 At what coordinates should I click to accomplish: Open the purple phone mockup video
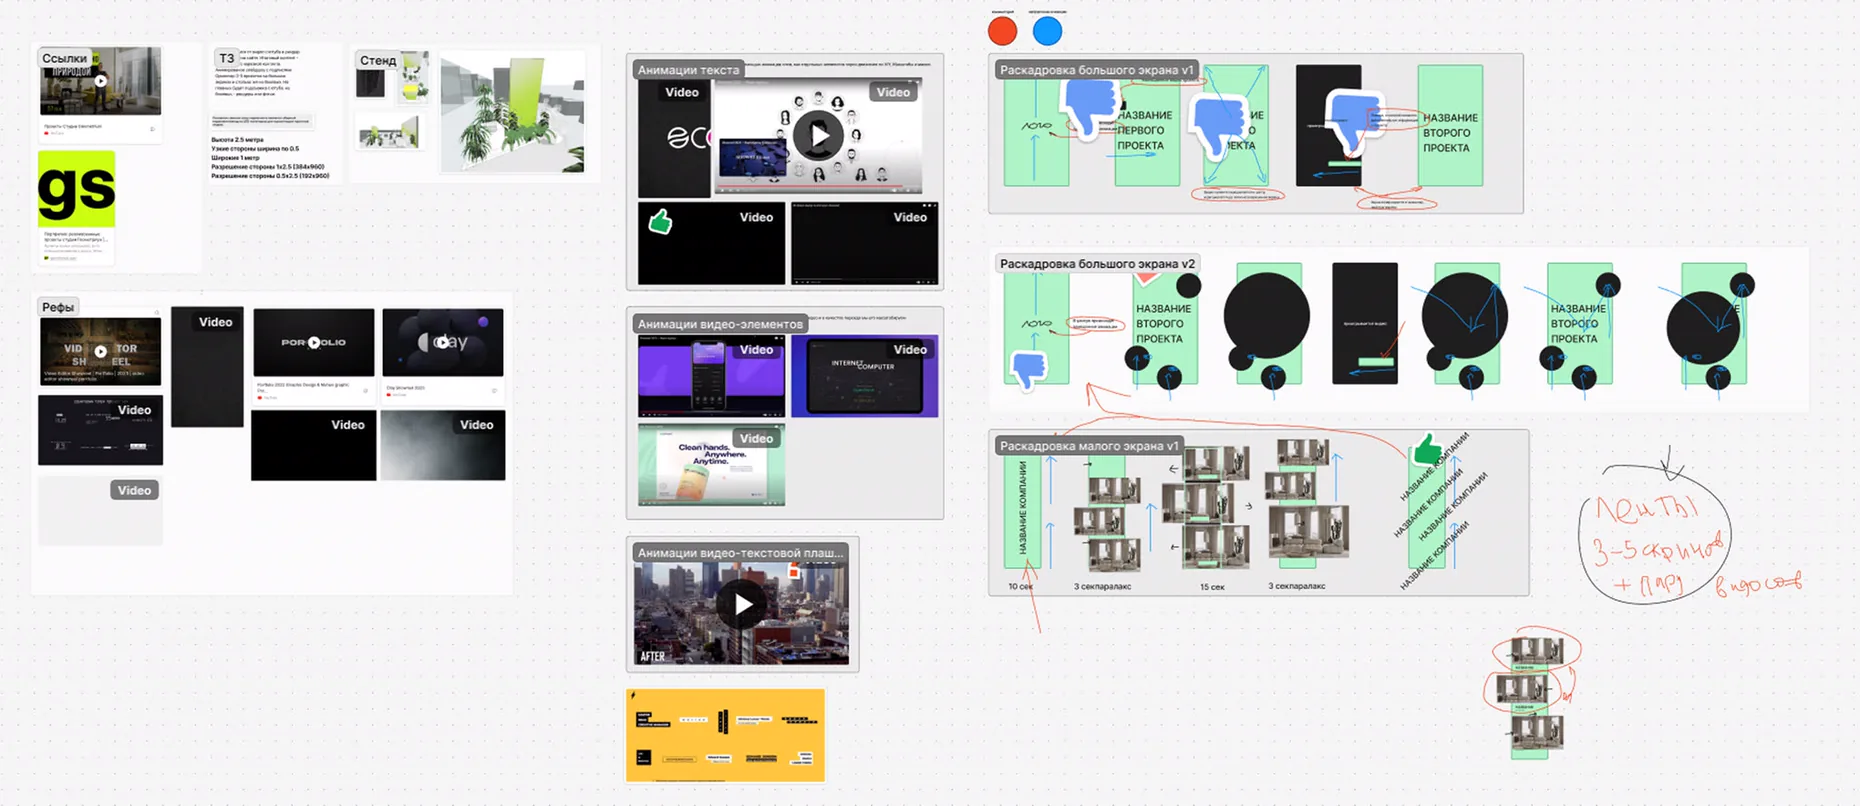(712, 376)
